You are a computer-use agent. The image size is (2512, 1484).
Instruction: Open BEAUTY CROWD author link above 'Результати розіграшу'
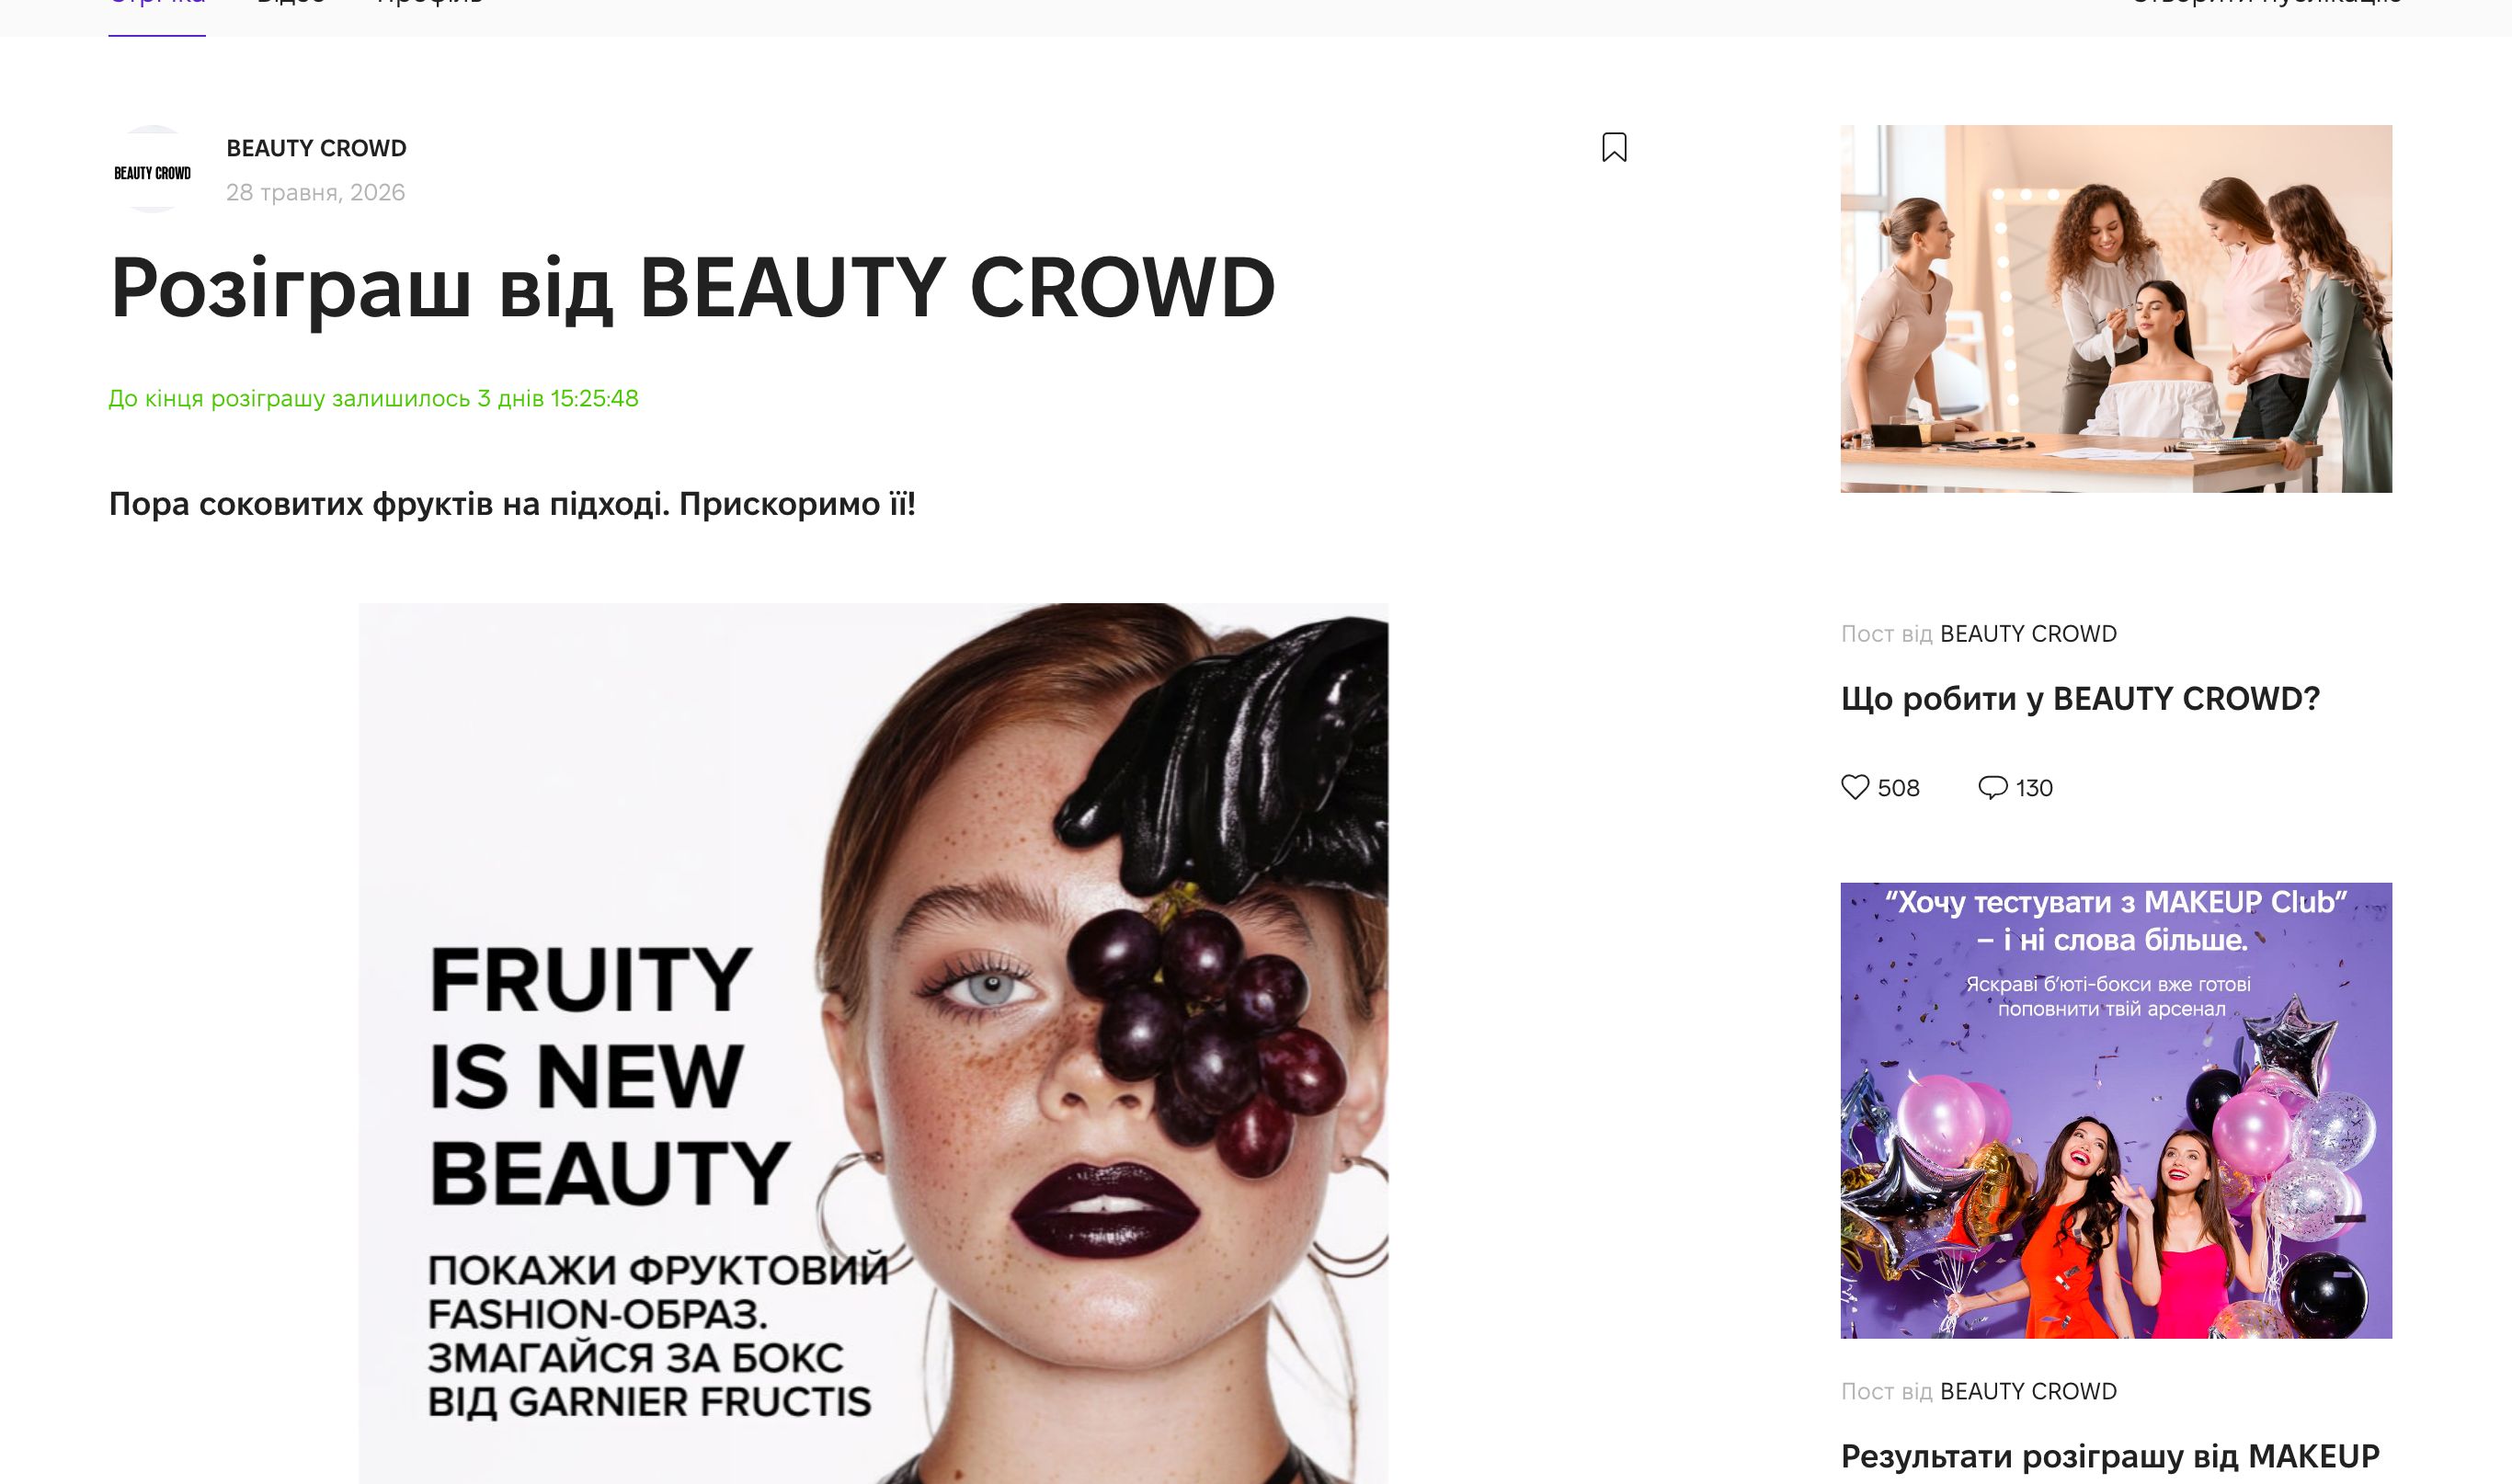[x=2028, y=1392]
